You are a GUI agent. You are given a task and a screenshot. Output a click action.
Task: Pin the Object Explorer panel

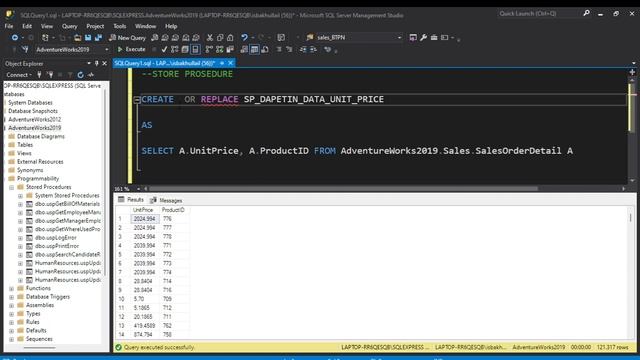click(x=97, y=64)
